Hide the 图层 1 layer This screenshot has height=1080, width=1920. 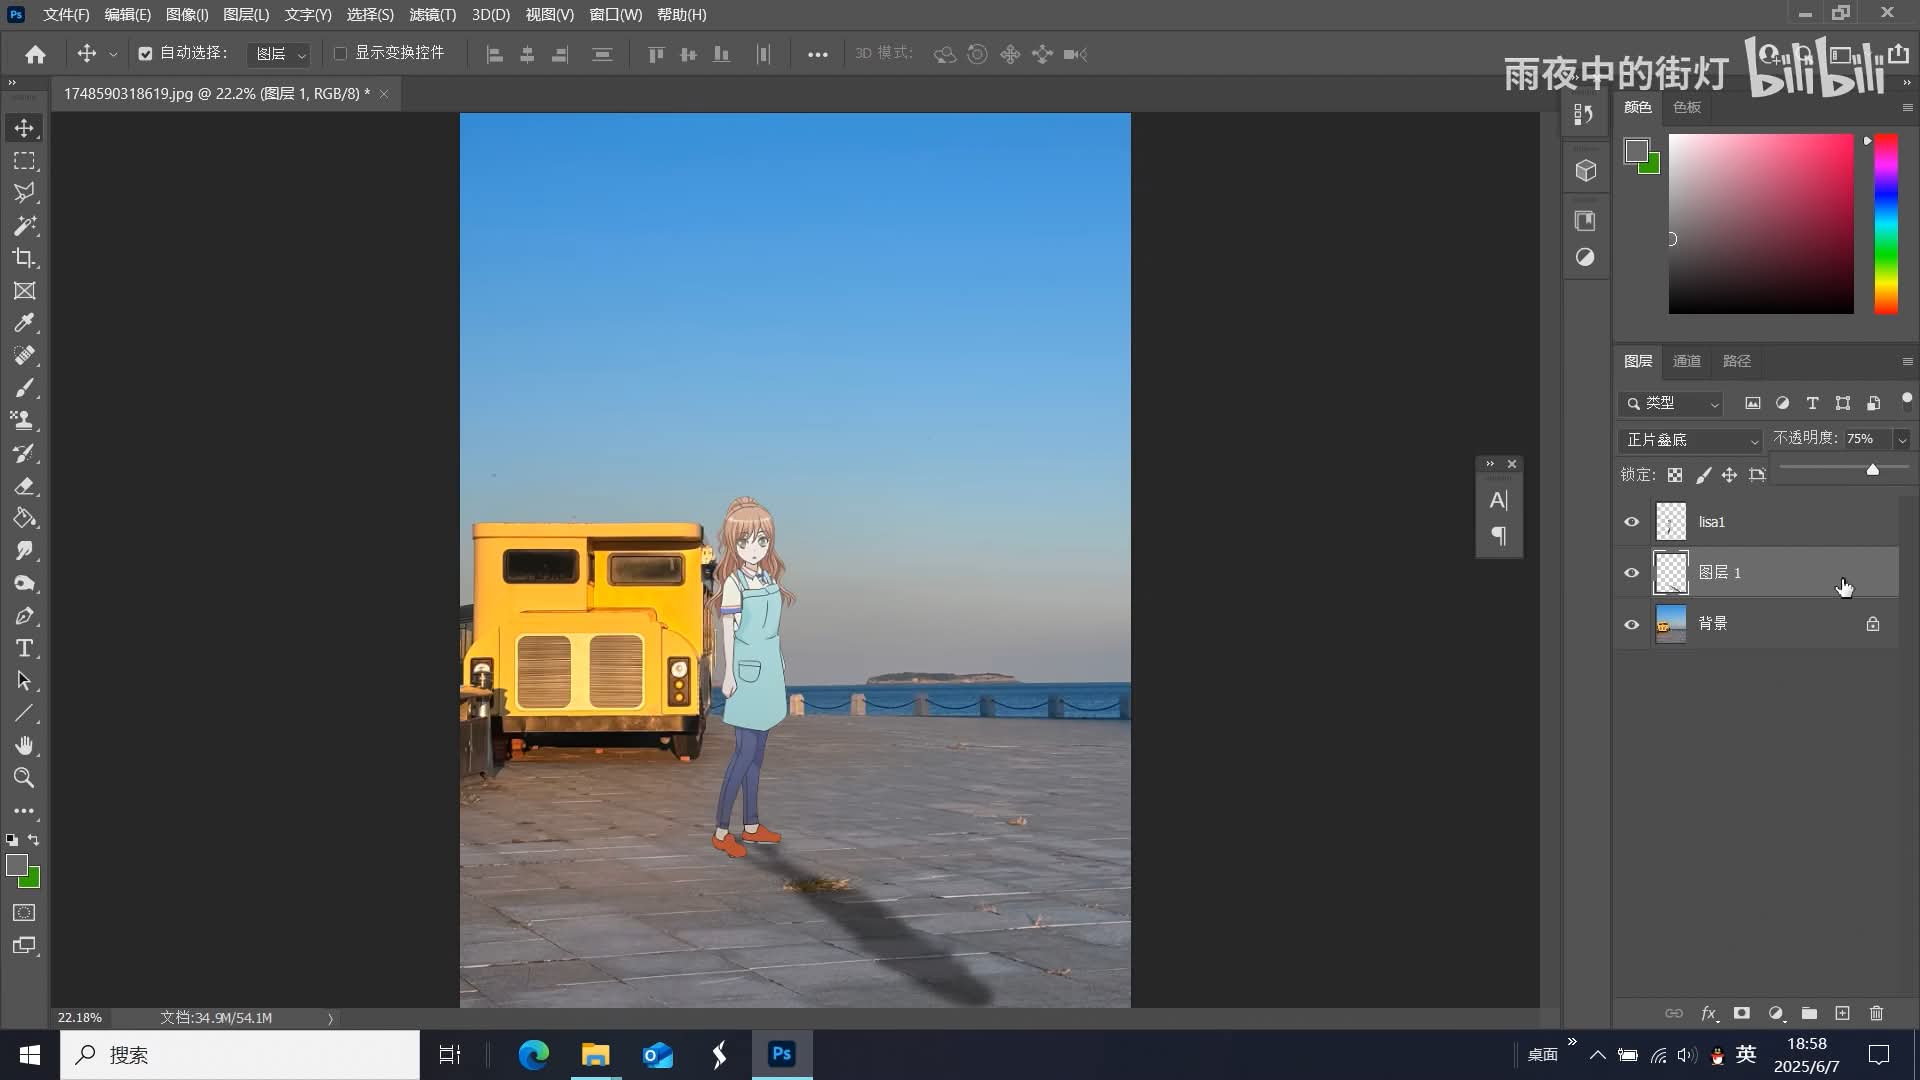1632,573
